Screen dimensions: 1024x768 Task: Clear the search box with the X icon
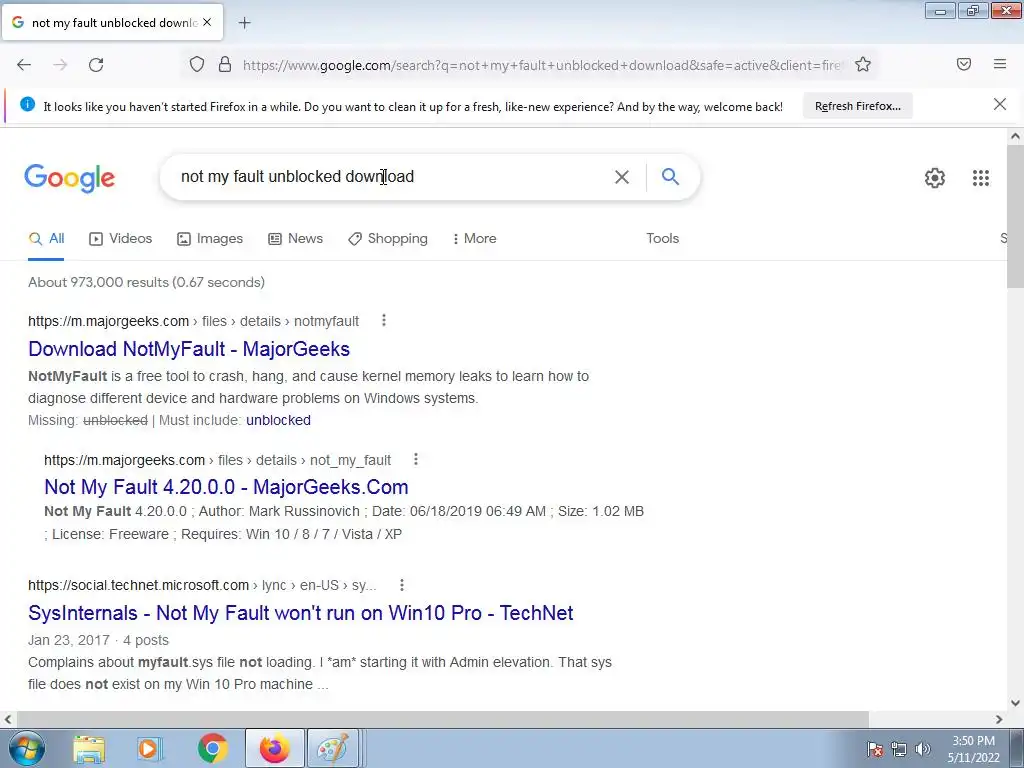622,177
